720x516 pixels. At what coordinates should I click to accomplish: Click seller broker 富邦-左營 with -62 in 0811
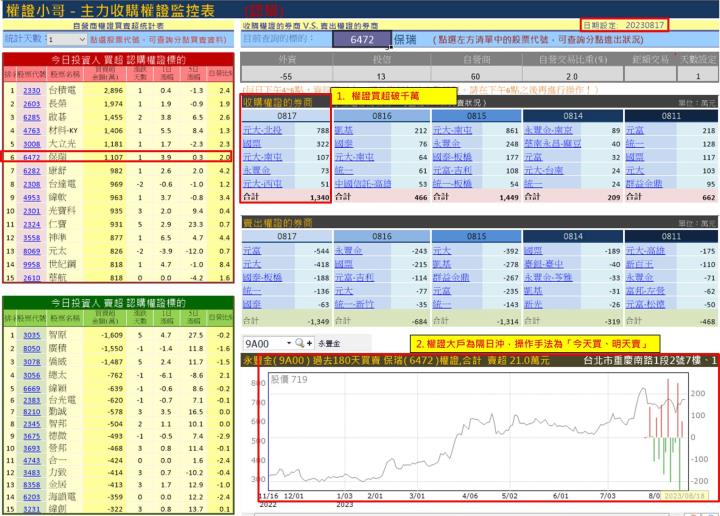click(x=645, y=291)
